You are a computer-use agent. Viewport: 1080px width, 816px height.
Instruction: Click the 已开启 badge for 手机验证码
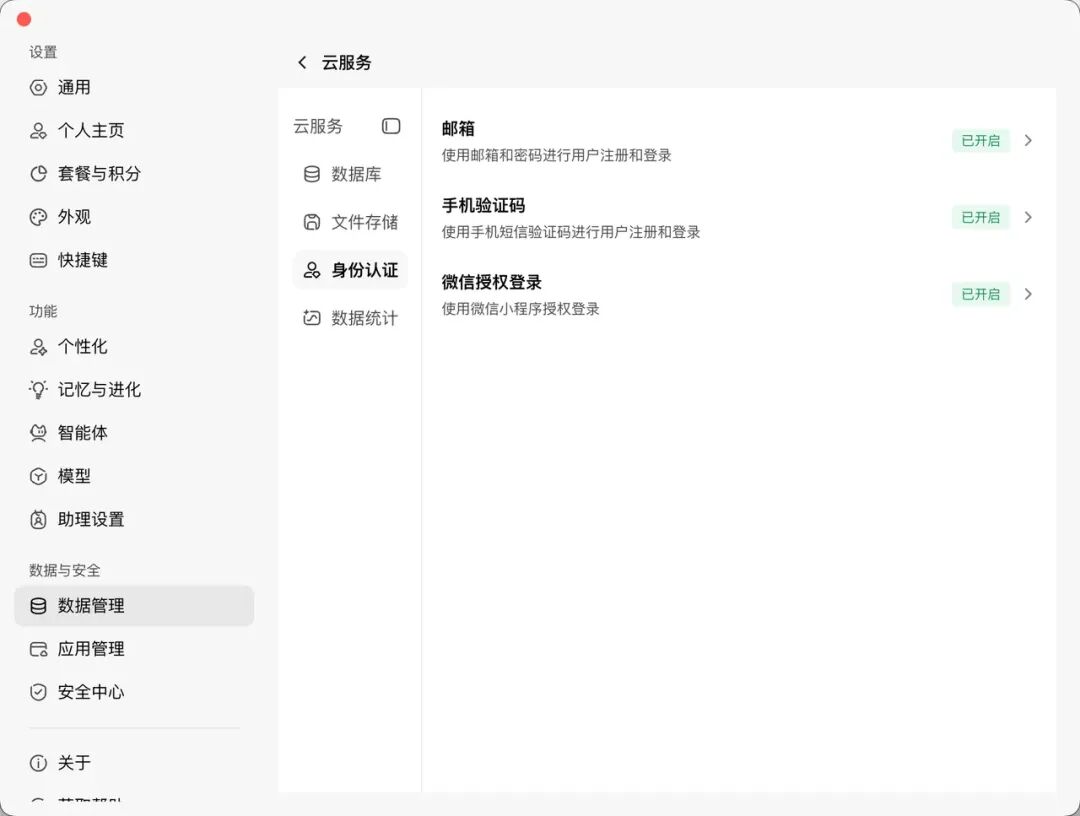coord(981,218)
